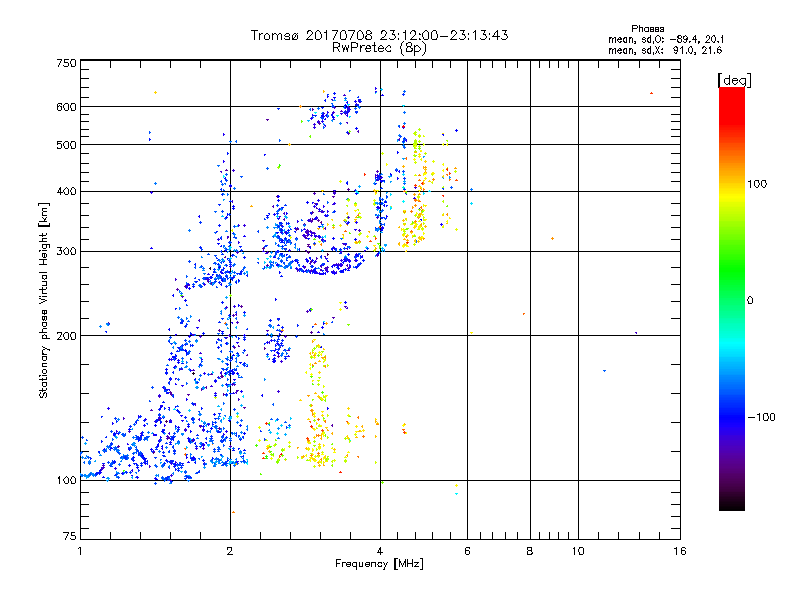Click the 'mean, sd,O: -89.4, 20.1' statistics line

(x=666, y=39)
